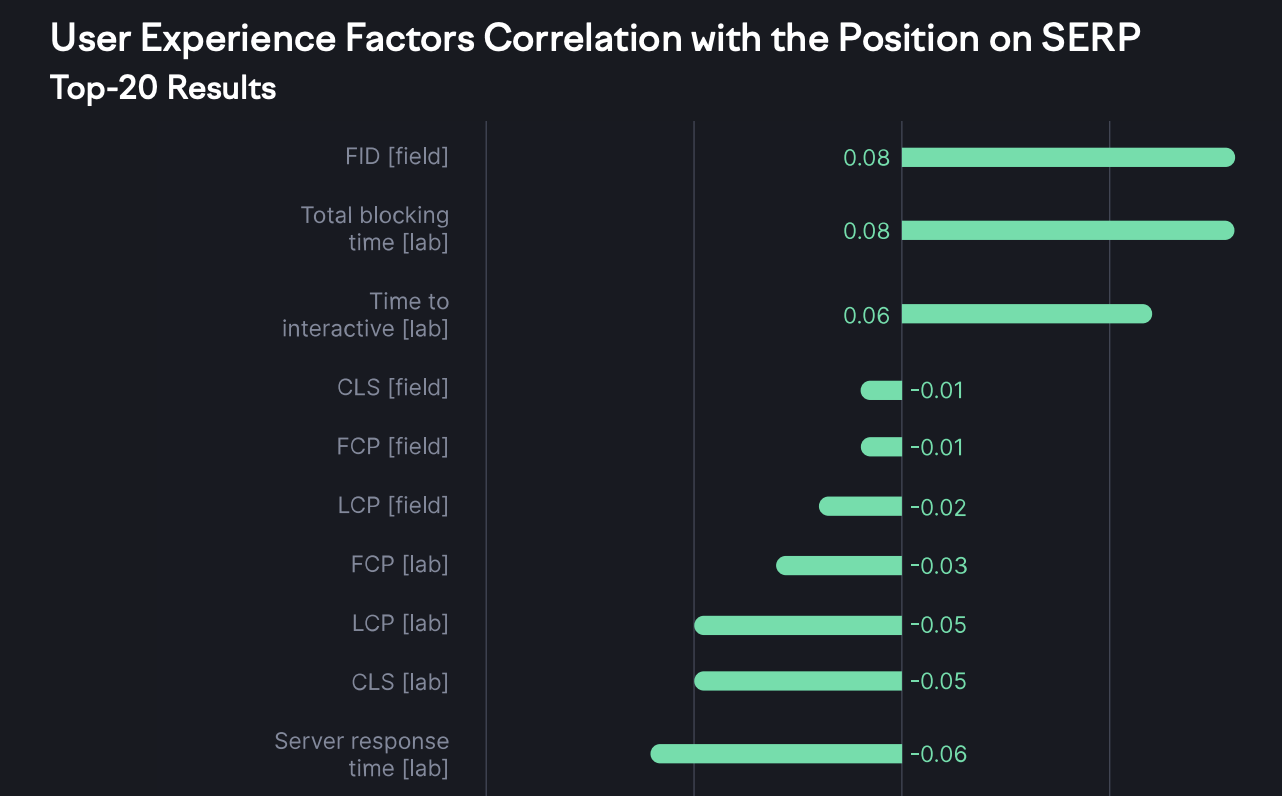Select the Total blocking time [lab] label
Image resolution: width=1282 pixels, height=796 pixels.
375,229
